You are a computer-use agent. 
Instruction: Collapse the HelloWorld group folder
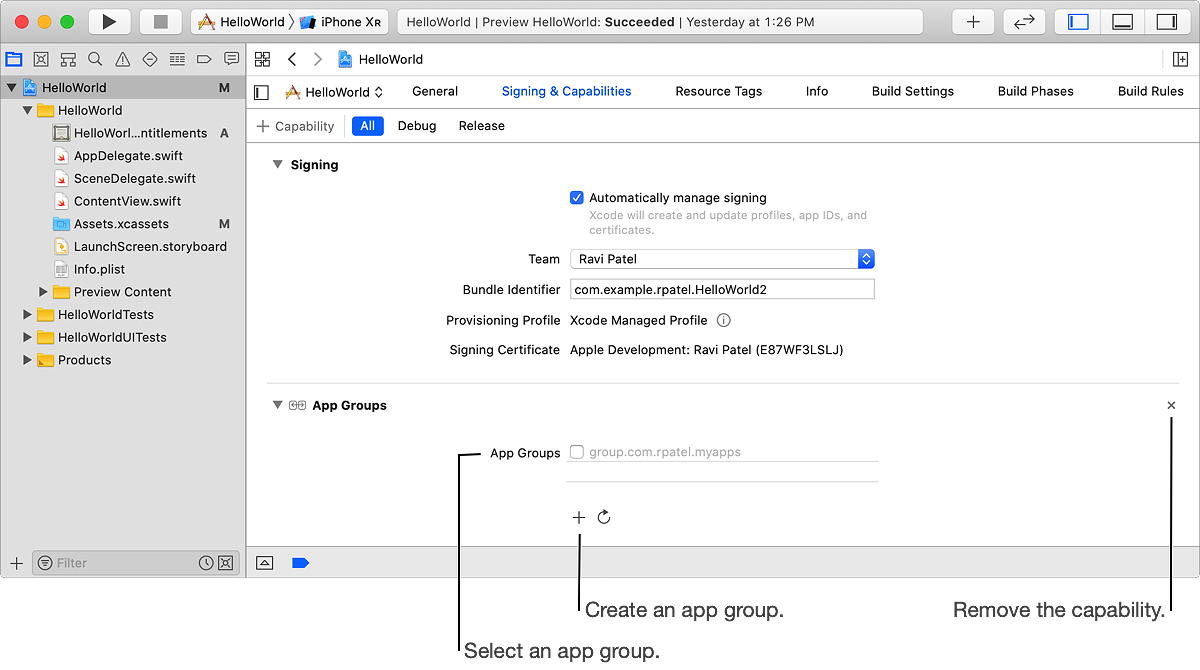point(27,111)
